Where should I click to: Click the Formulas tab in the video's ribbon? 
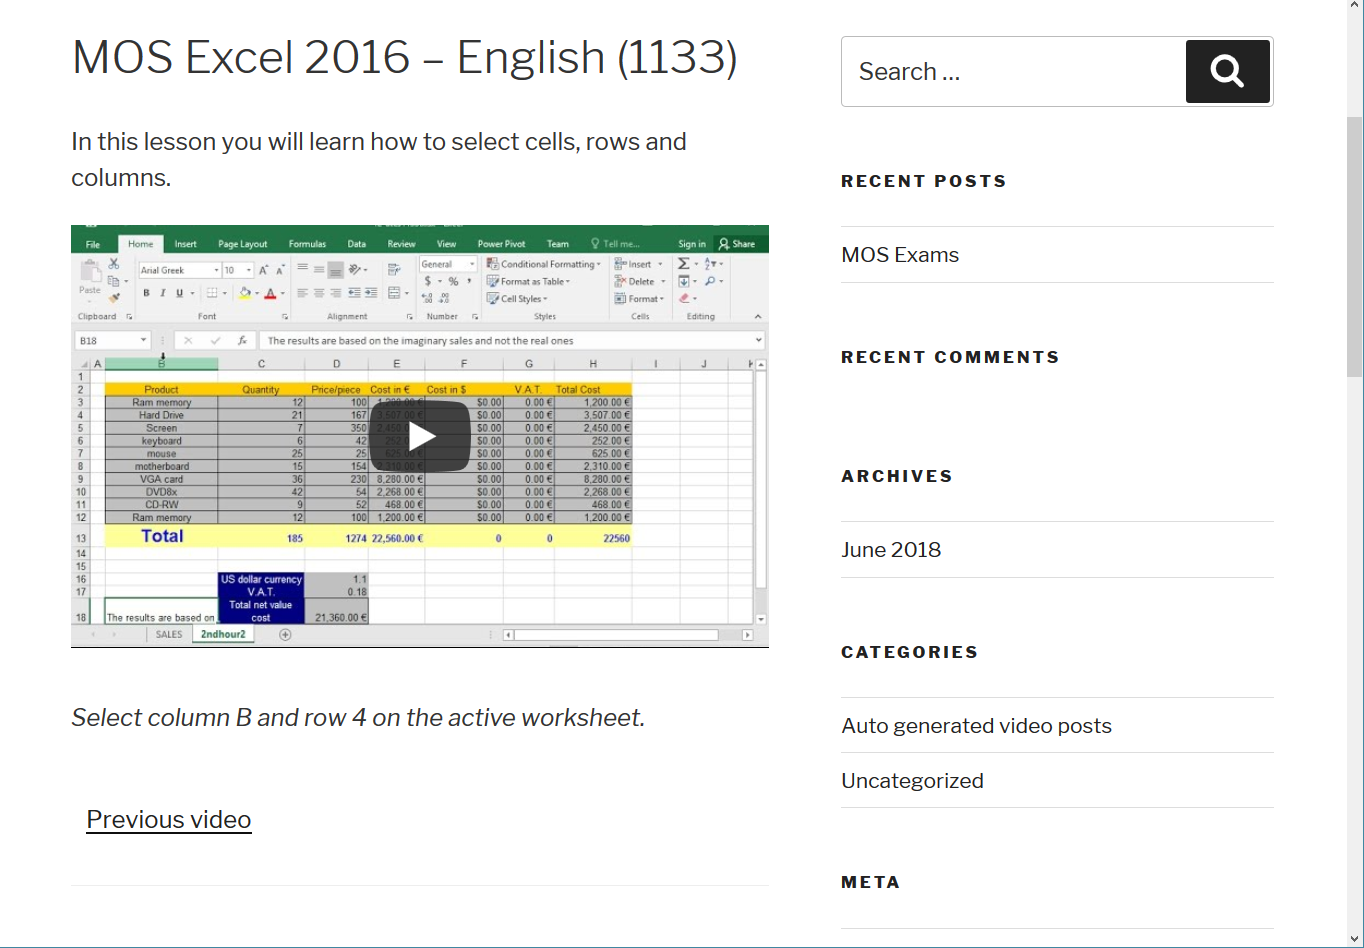pos(308,244)
